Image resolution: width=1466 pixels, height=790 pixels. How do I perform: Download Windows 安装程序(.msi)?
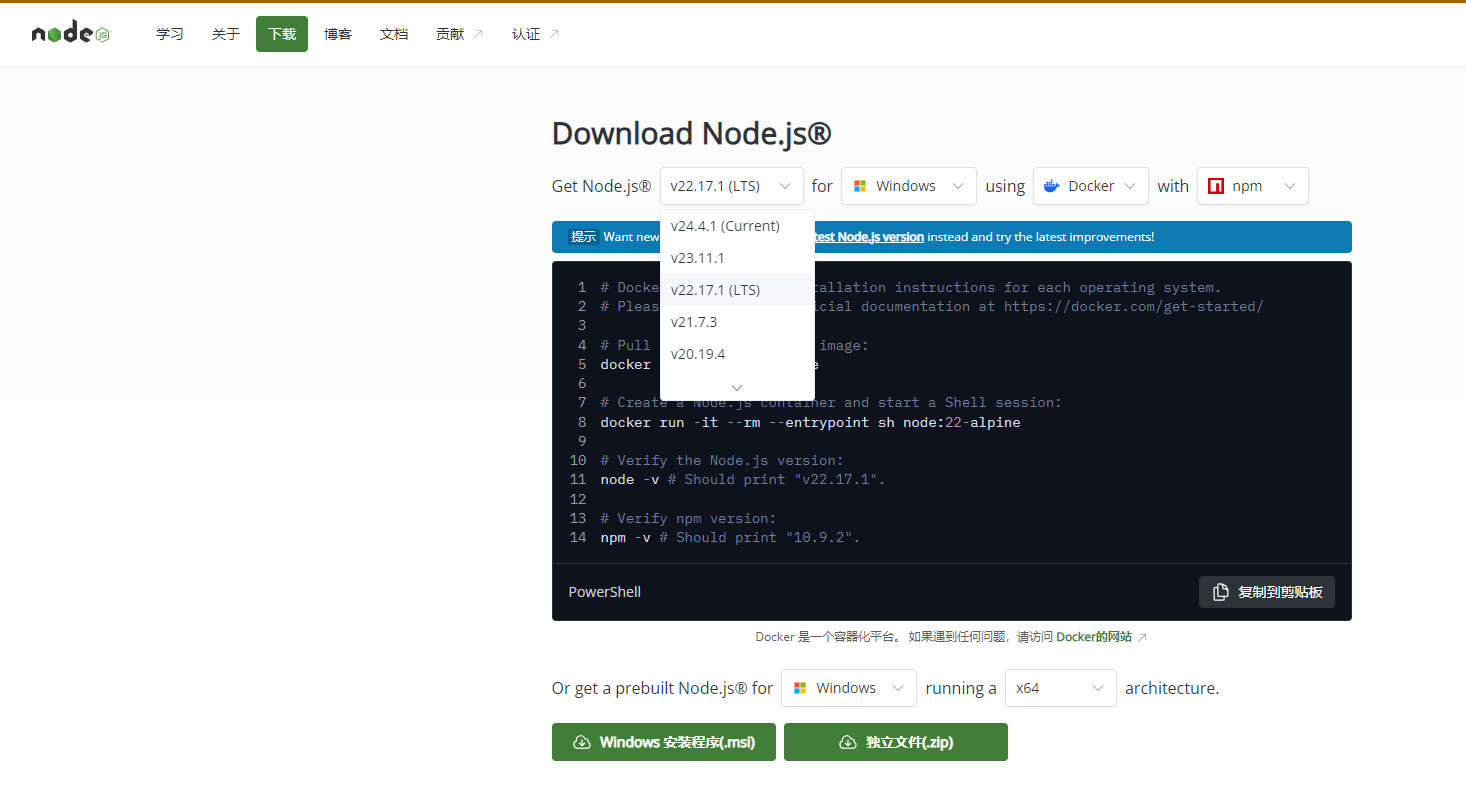coord(664,742)
